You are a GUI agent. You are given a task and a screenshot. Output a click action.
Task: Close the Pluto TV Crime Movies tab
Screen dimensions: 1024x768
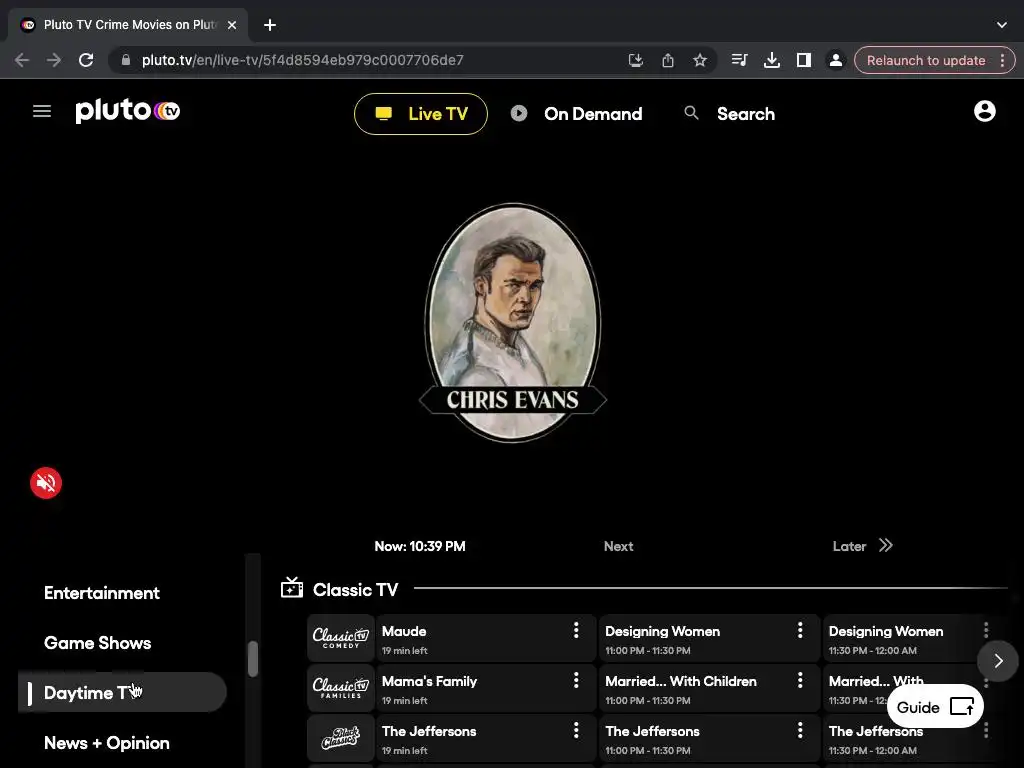click(x=232, y=25)
